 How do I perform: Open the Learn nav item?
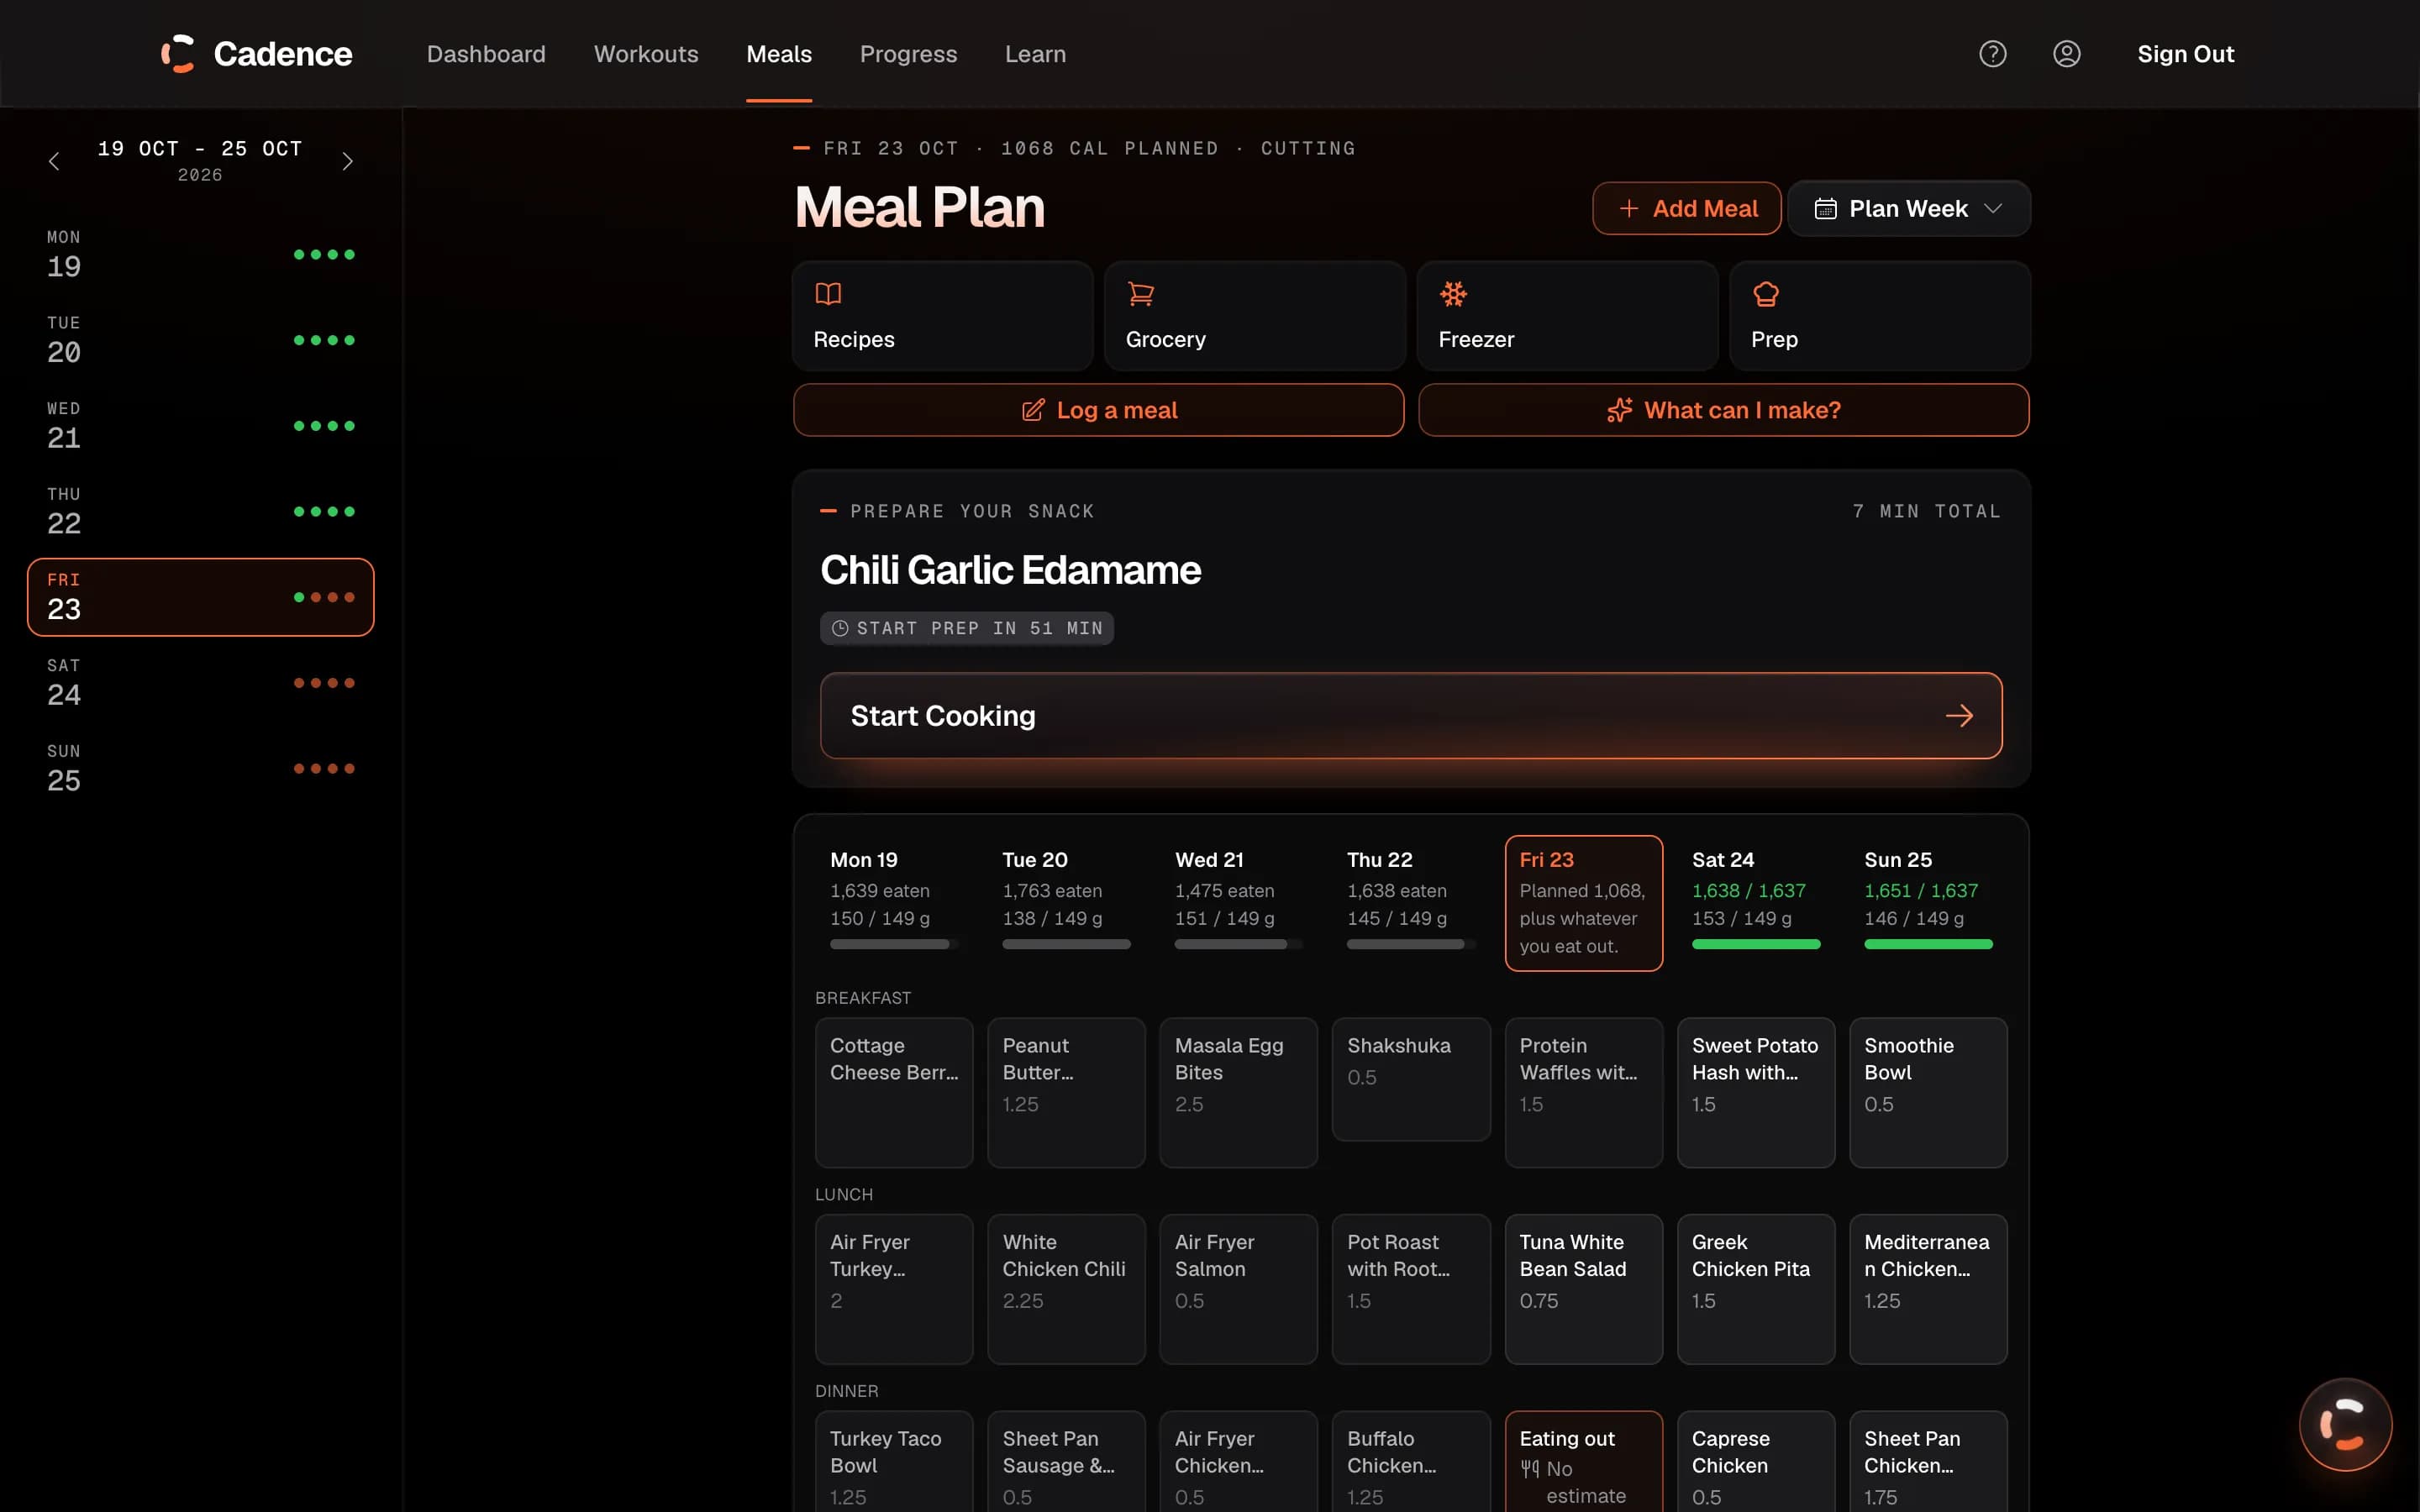point(1035,54)
